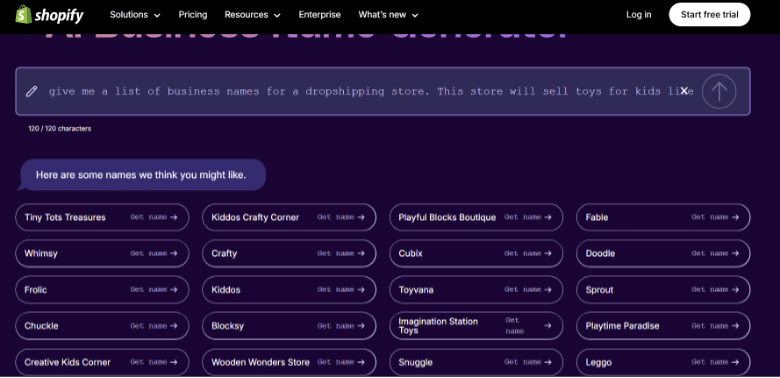Screen dimensions: 780x378
Task: Get the name Whimsy
Action: coord(102,254)
